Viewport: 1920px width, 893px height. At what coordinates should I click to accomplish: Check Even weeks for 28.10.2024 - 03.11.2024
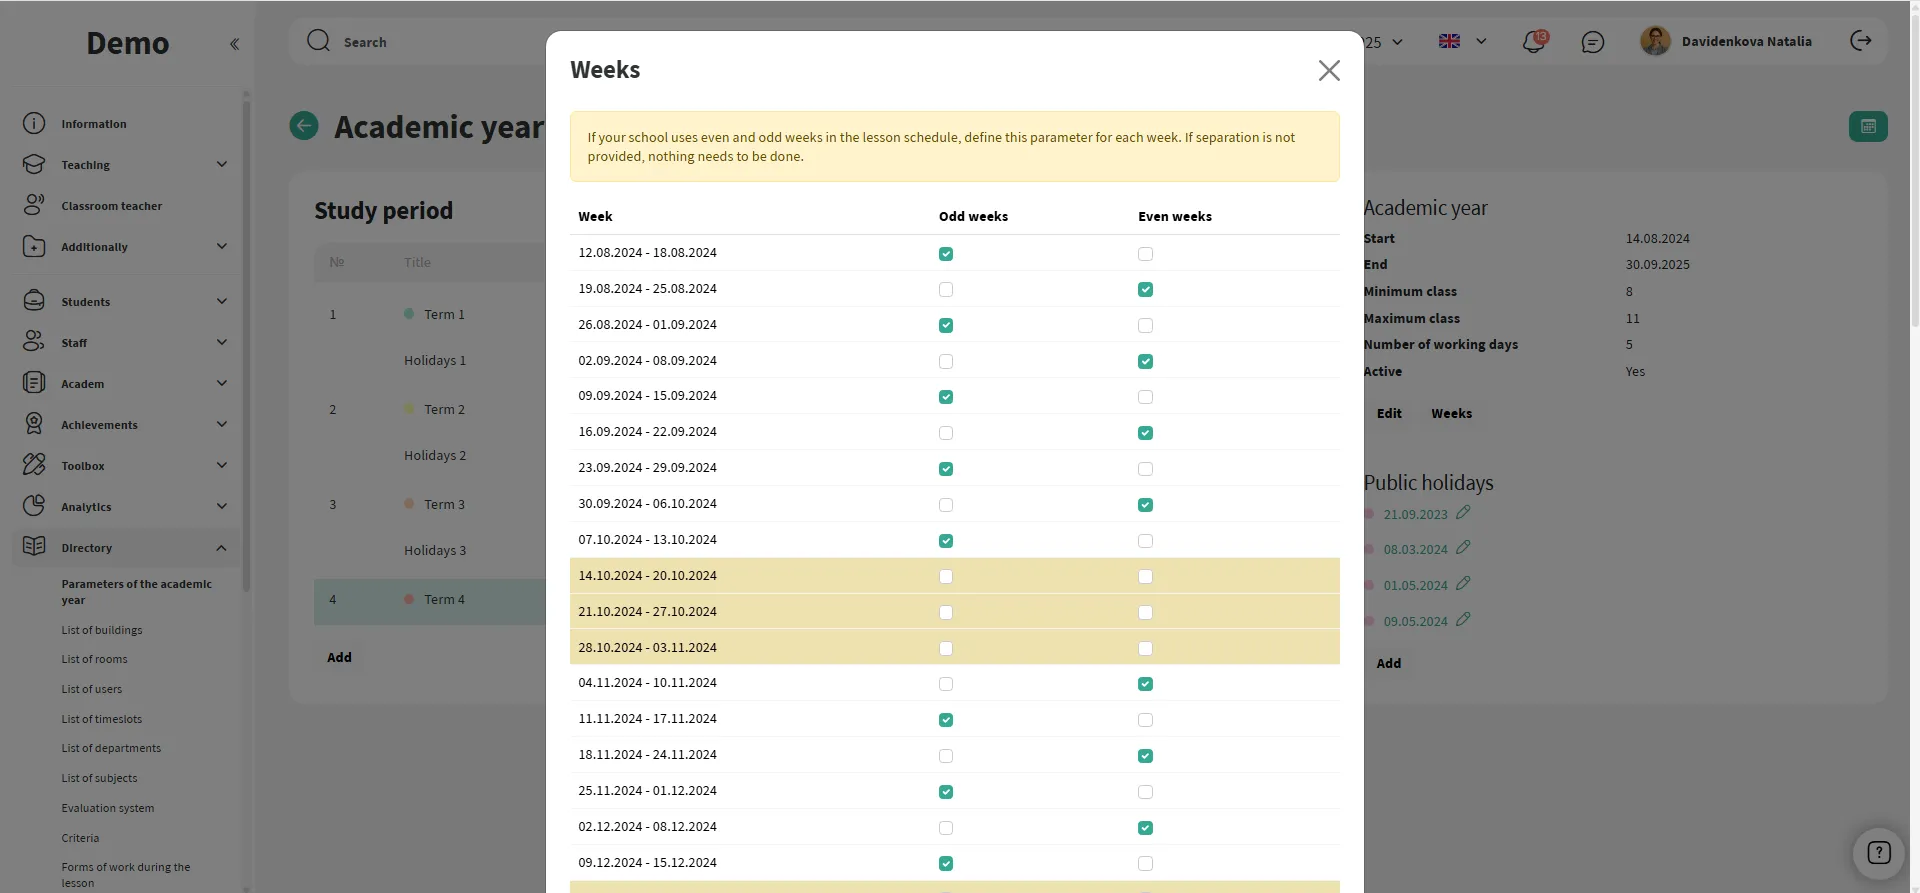pyautogui.click(x=1145, y=649)
